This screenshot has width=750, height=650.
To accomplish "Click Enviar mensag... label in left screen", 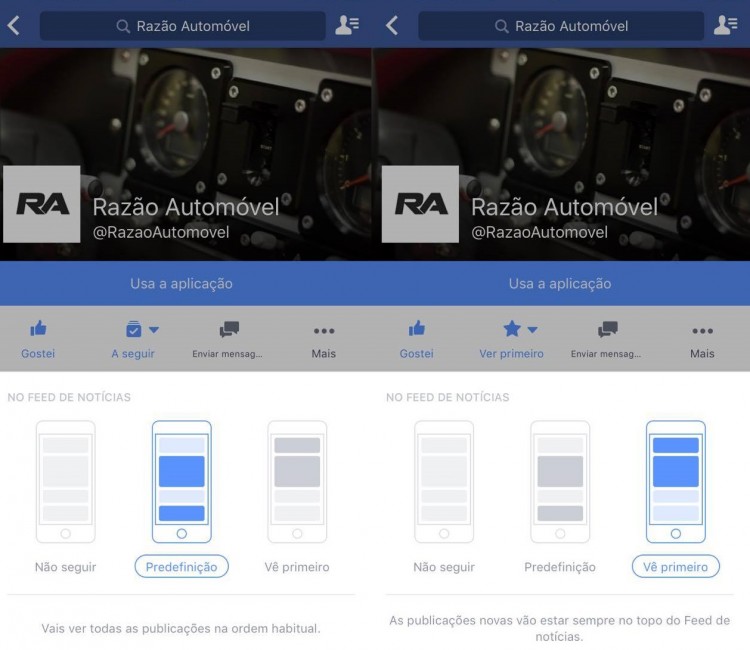I will (227, 354).
